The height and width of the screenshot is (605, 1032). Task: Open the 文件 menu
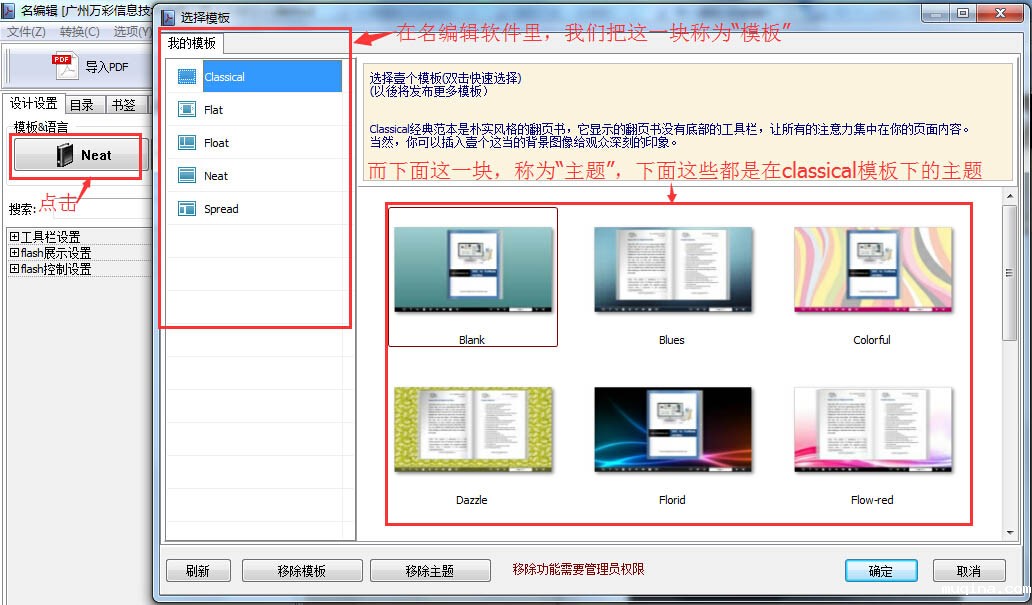tap(26, 32)
